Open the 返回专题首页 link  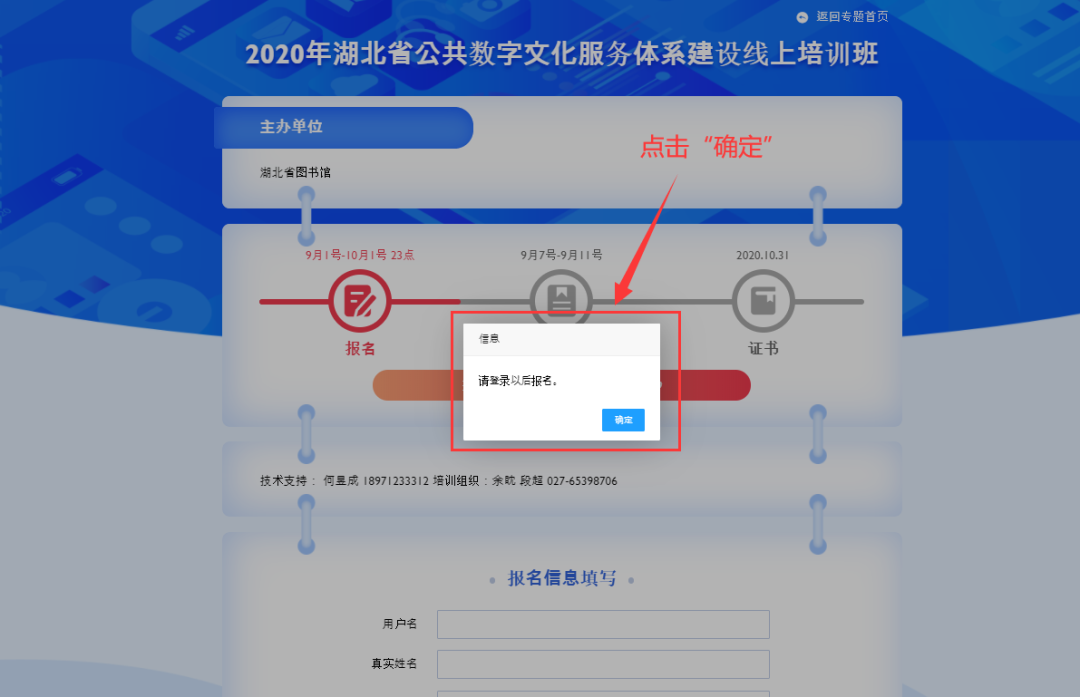click(x=852, y=17)
